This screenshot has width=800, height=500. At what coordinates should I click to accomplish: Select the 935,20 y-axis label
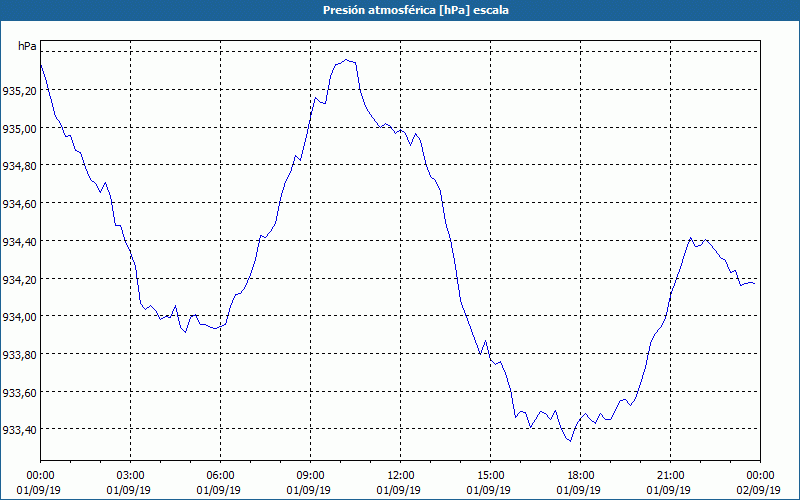[19, 91]
